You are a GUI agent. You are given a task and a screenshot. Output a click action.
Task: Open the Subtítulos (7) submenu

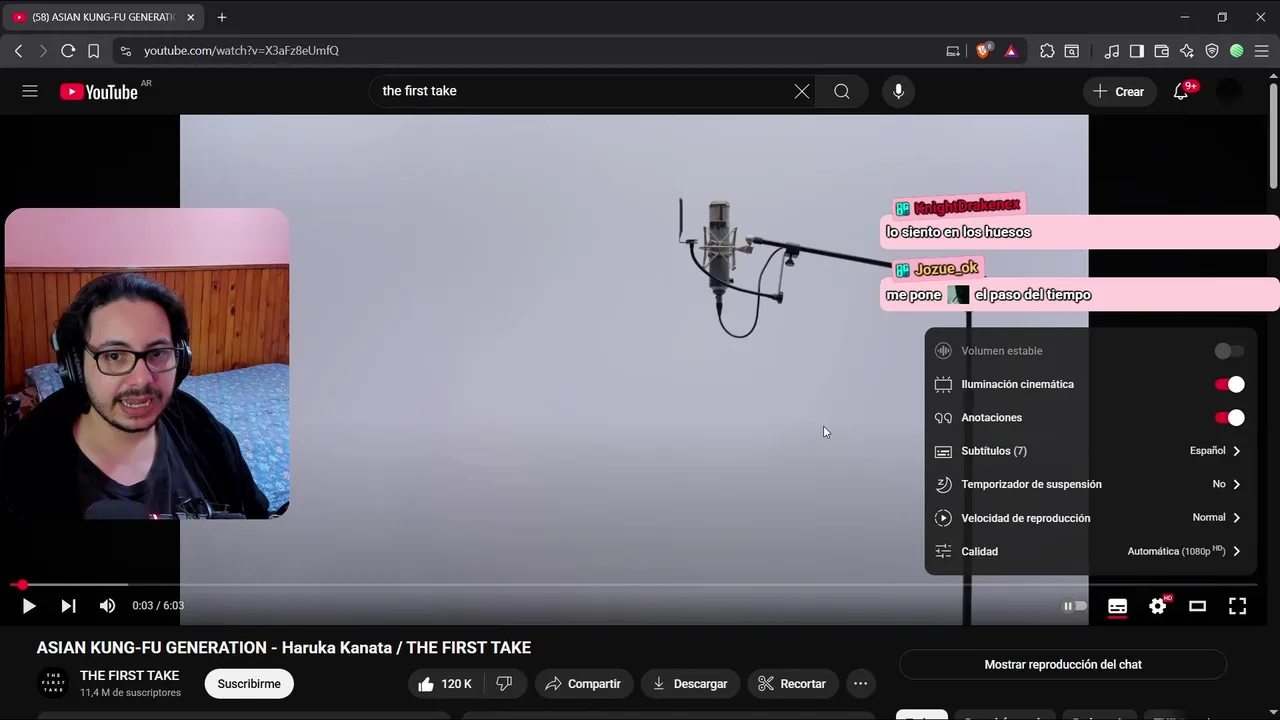(x=1090, y=451)
